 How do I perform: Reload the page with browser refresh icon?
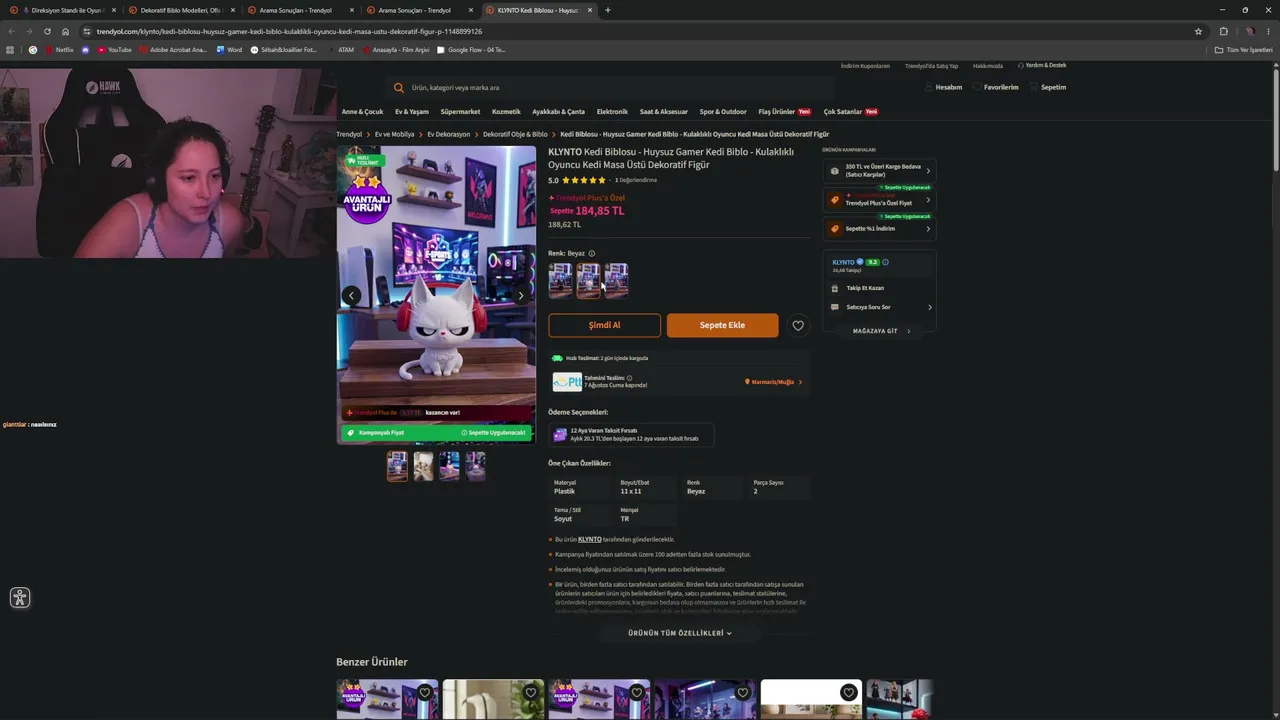tap(47, 31)
